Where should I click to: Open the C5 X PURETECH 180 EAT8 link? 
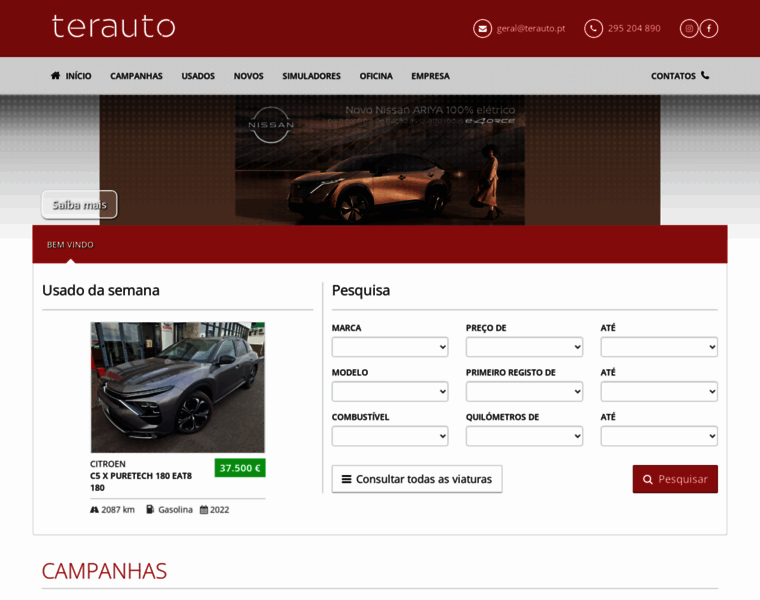click(x=141, y=482)
